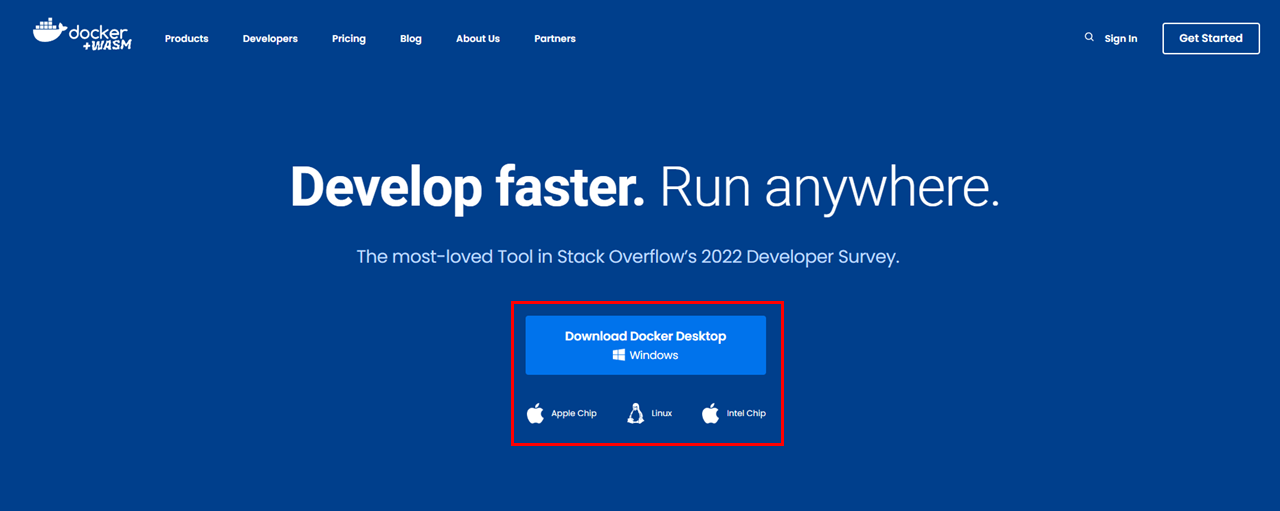Click the Apple logo beside Apple Chip
Screen dimensions: 1280x511
pyautogui.click(x=536, y=413)
